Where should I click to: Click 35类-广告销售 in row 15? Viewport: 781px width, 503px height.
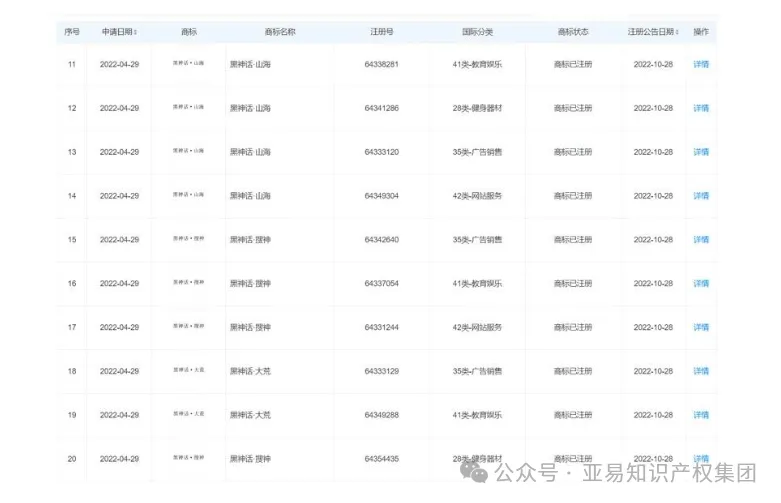(x=477, y=240)
